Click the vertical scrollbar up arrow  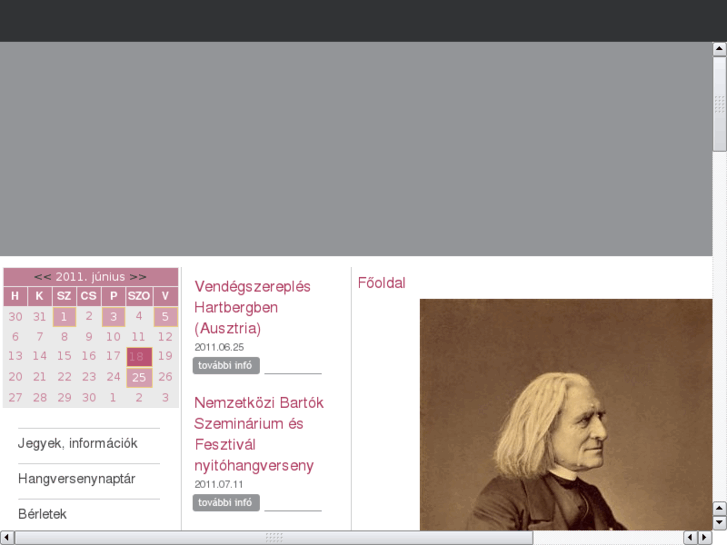coord(719,48)
